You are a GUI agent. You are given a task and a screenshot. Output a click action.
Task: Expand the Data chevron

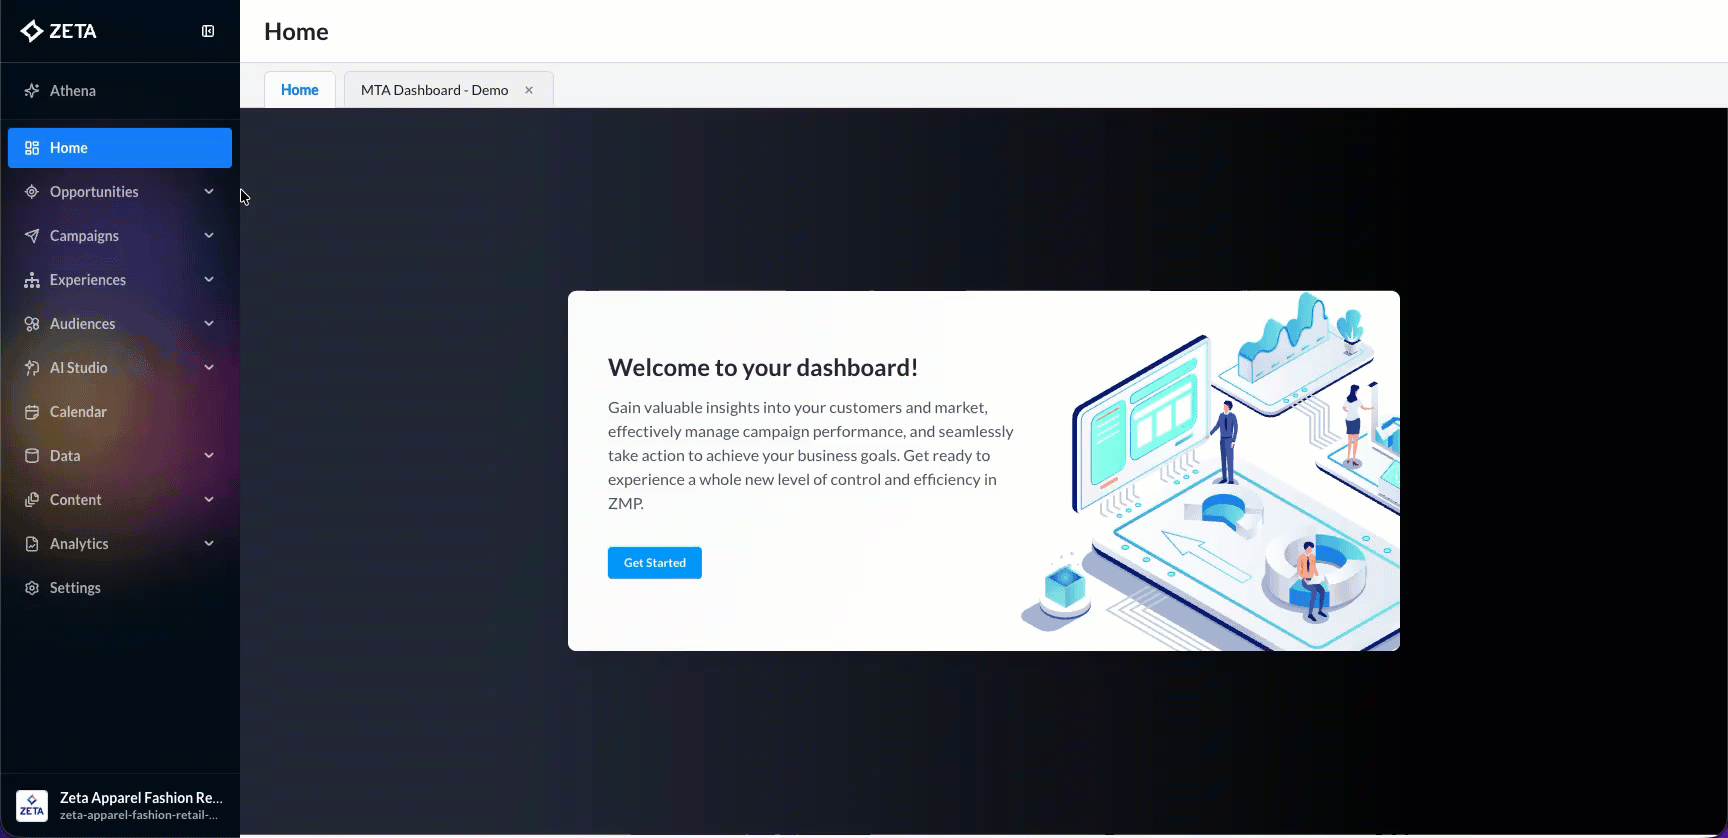pyautogui.click(x=209, y=456)
